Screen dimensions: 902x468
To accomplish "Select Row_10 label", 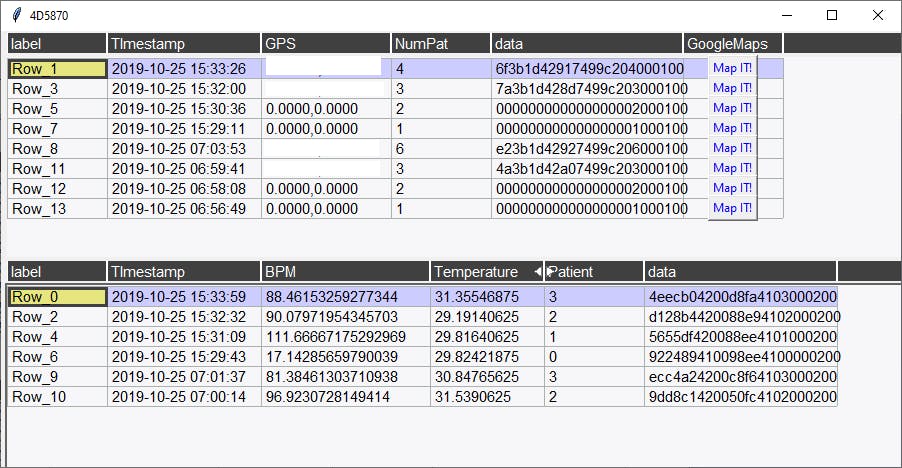I will [58, 397].
